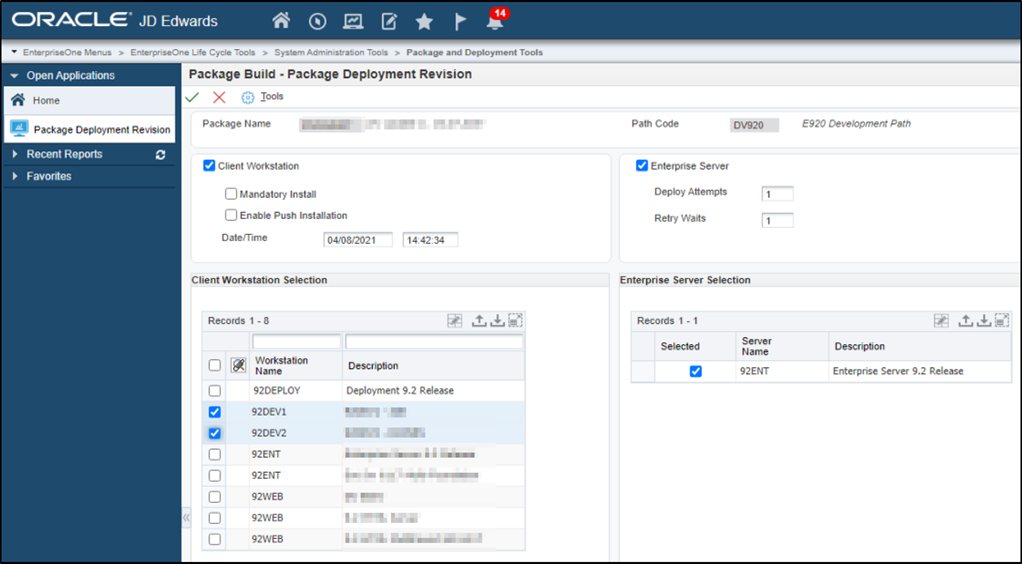Open the breadcrumb menu dropdown arrow
Viewport: 1022px width, 564px height.
point(14,52)
